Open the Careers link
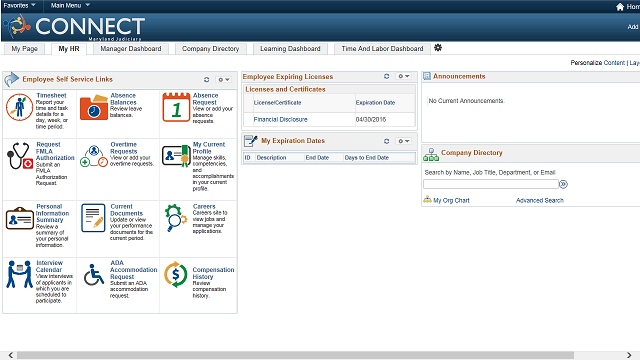640x360 pixels. (x=204, y=207)
